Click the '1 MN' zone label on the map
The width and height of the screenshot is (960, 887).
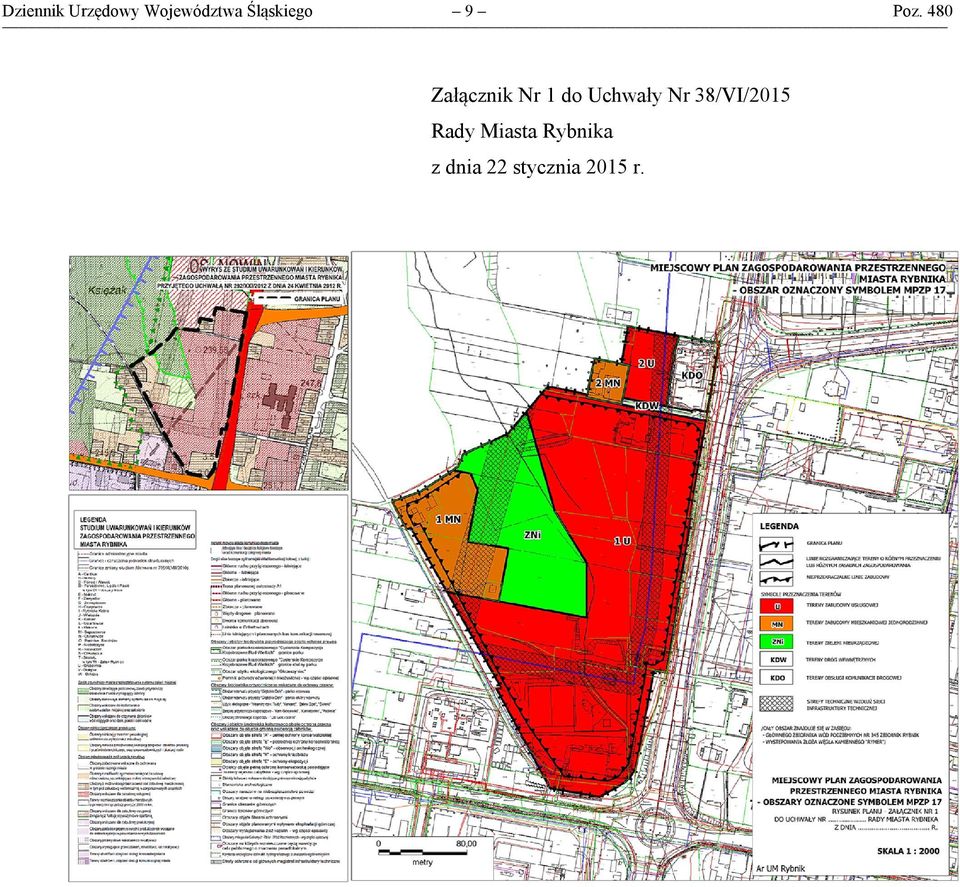coord(448,520)
